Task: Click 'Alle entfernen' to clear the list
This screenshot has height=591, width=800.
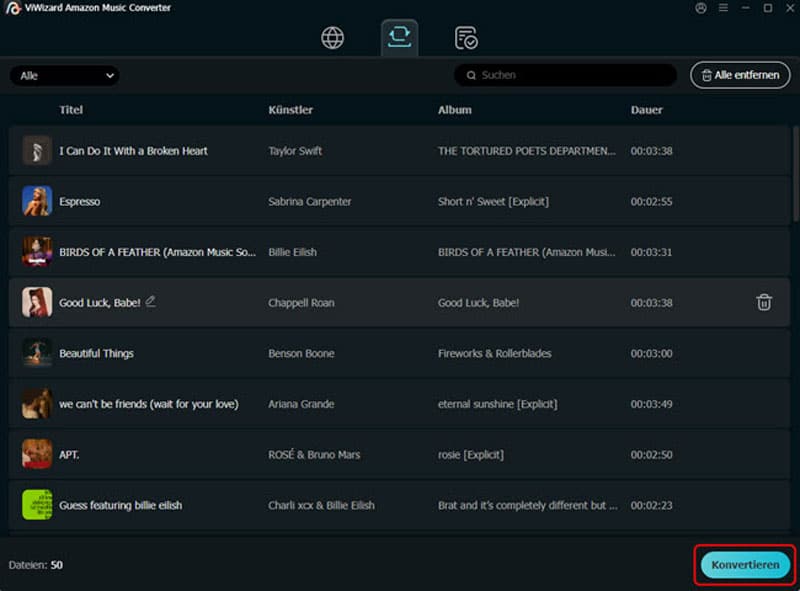Action: [740, 75]
